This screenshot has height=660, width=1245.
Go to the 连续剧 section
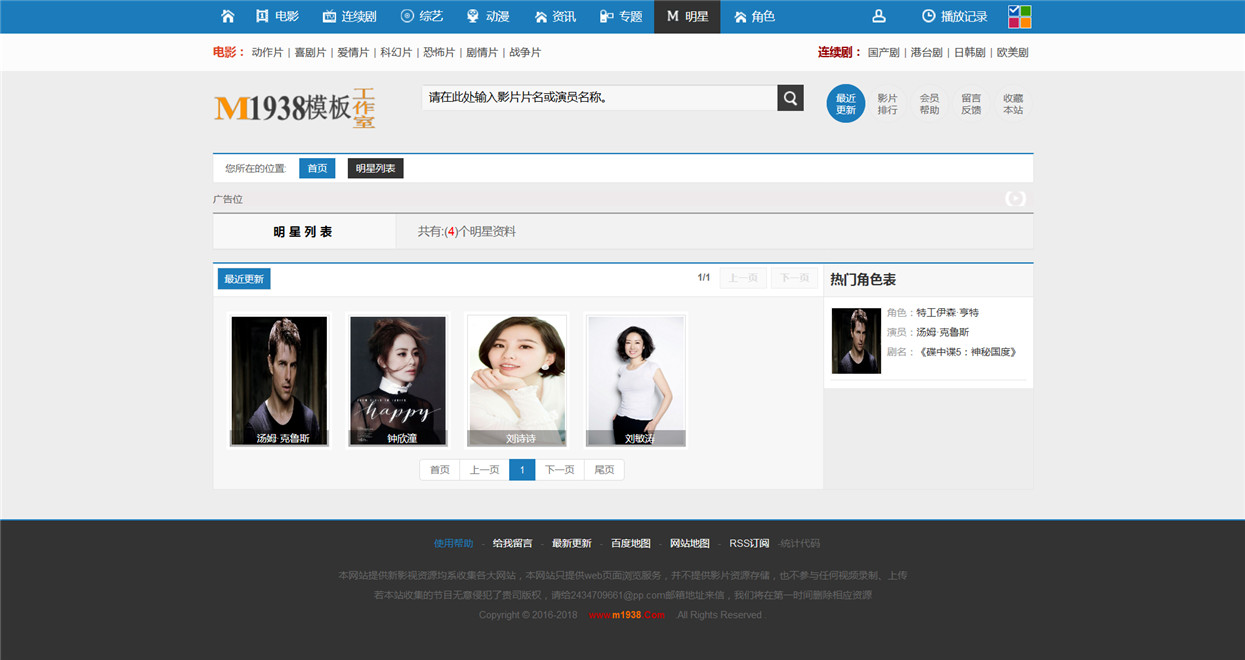(x=349, y=16)
